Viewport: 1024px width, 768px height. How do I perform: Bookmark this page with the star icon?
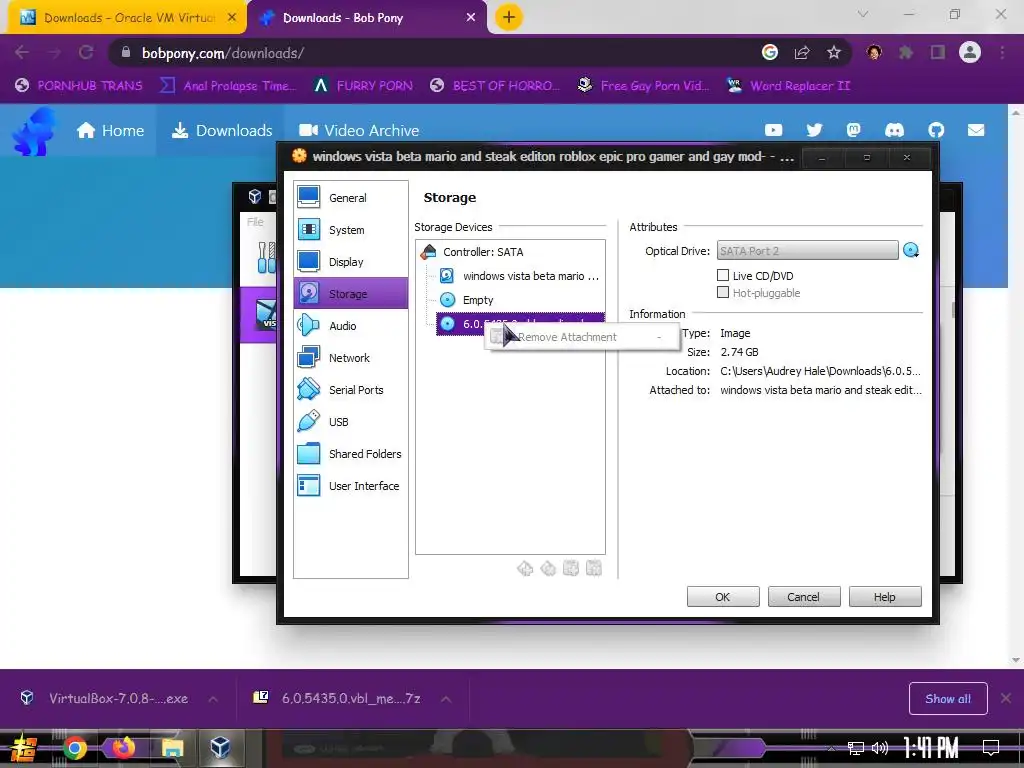click(833, 53)
